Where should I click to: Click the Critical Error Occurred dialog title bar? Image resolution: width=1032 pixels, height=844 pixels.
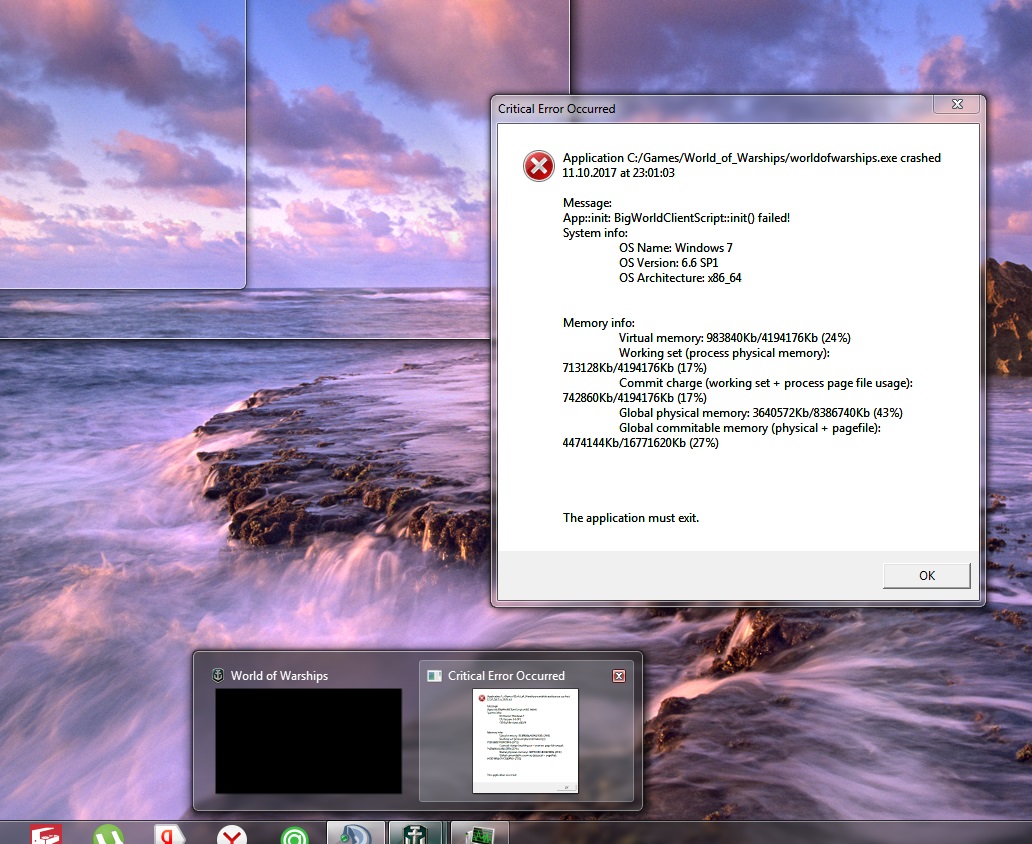pyautogui.click(x=700, y=108)
